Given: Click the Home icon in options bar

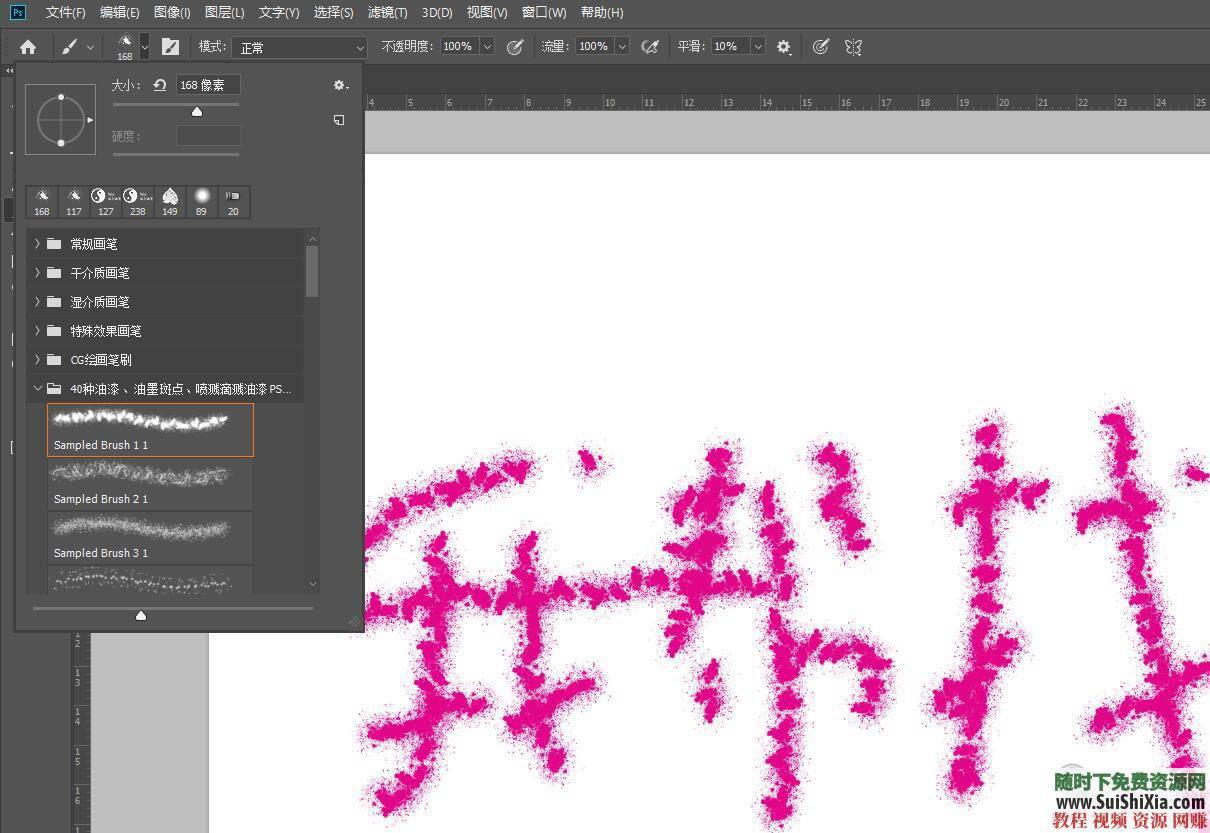Looking at the screenshot, I should coord(28,47).
